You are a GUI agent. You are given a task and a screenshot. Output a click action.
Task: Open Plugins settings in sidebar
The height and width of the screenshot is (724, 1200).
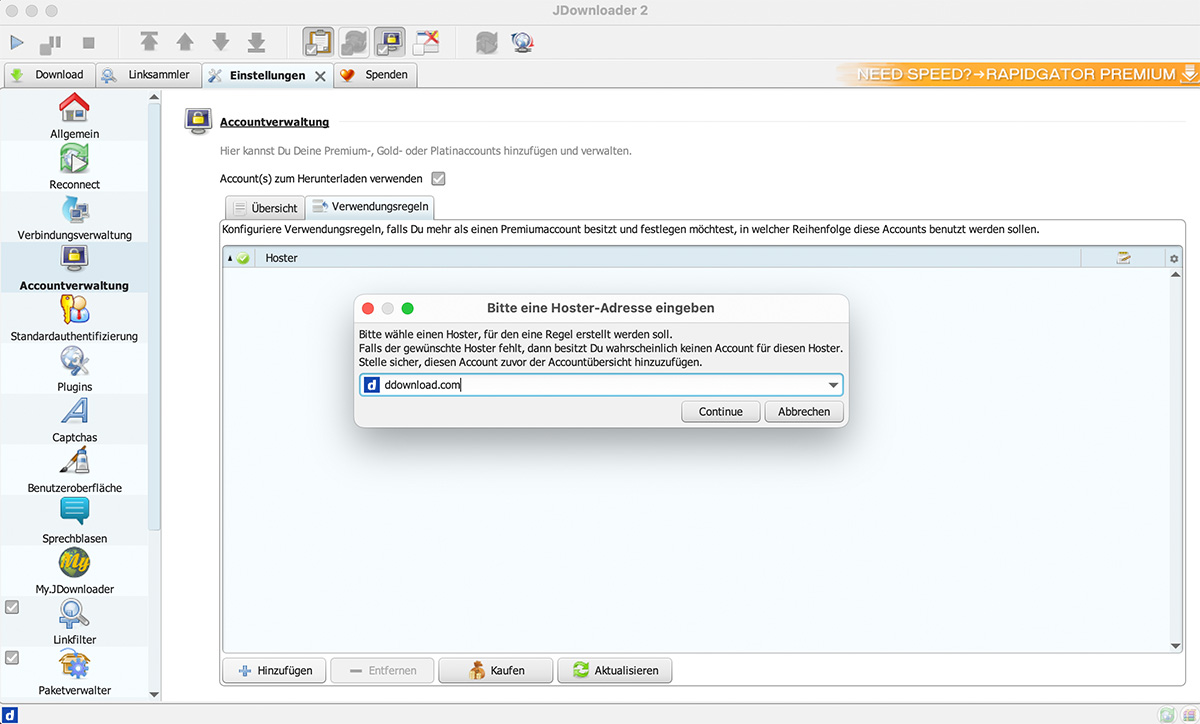point(75,369)
